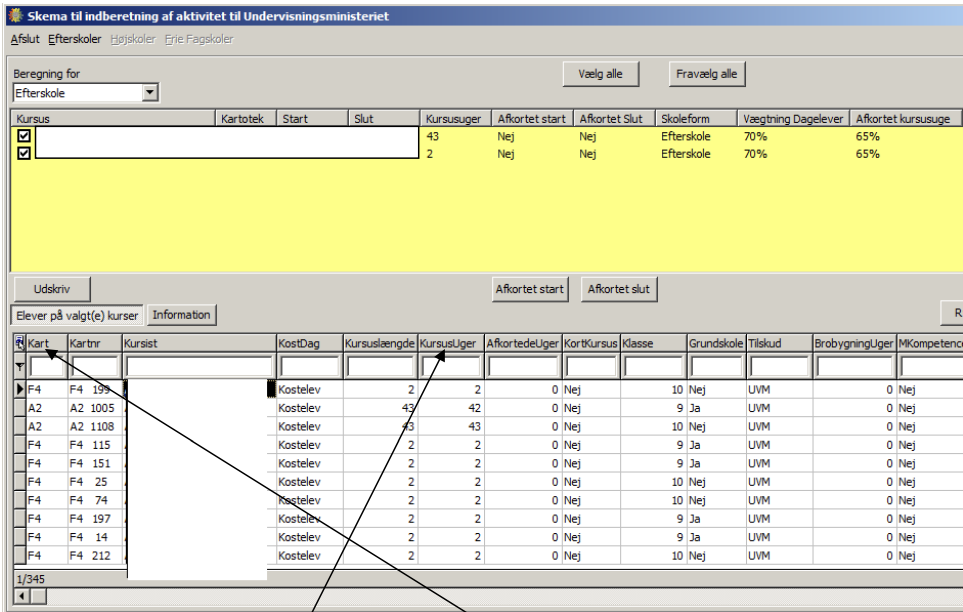This screenshot has width=963, height=612.
Task: Sort by the Kart column header
Action: 47,343
